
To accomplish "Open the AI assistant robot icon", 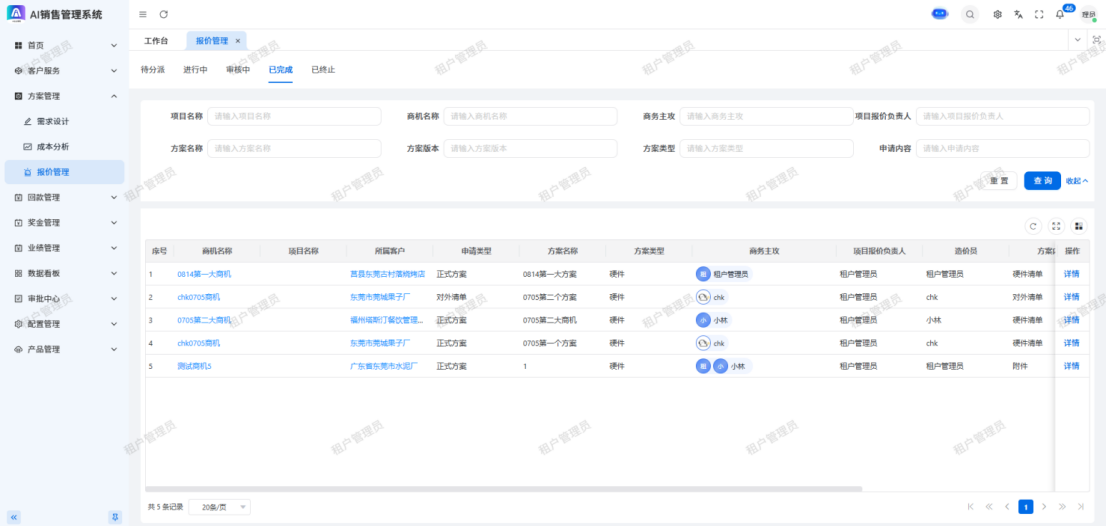I will coord(940,14).
